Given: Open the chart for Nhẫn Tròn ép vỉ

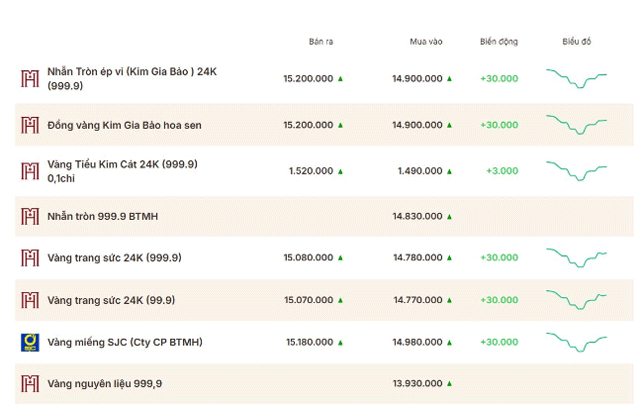Looking at the screenshot, I should click(576, 78).
